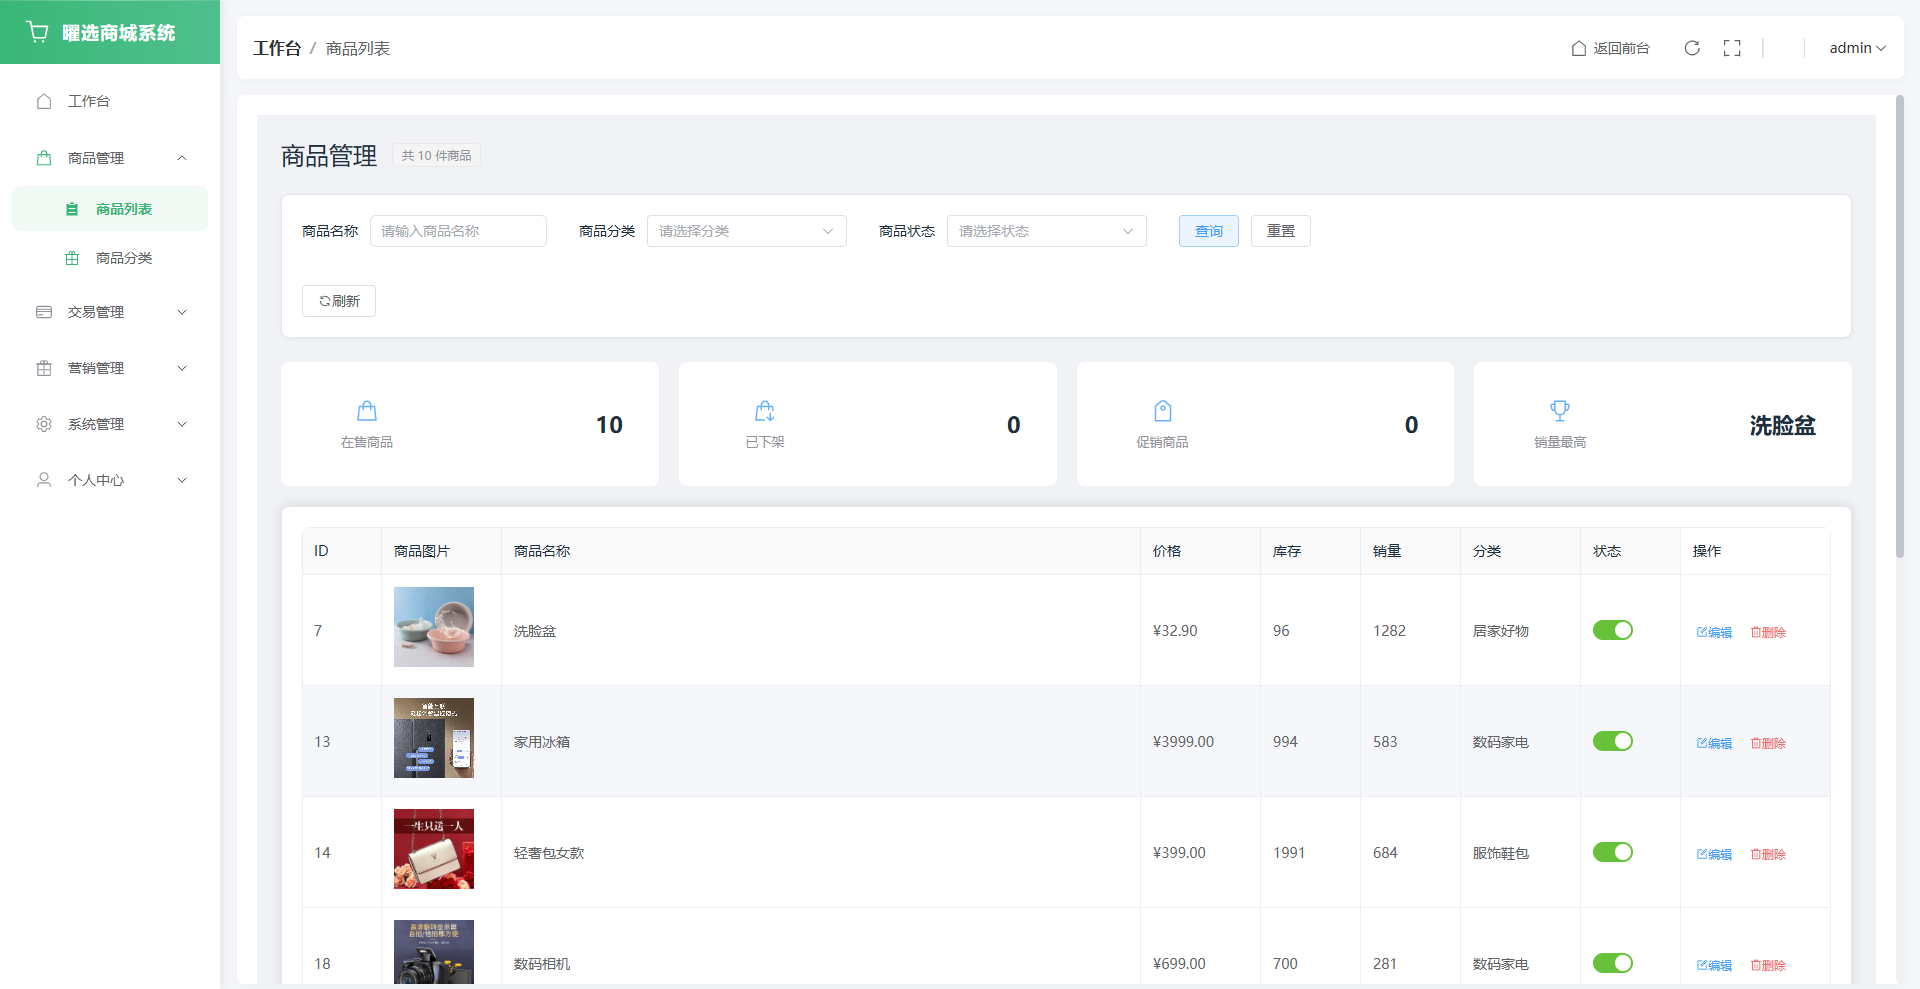The image size is (1920, 989).
Task: Open the 商品分类 category dropdown
Action: point(746,231)
